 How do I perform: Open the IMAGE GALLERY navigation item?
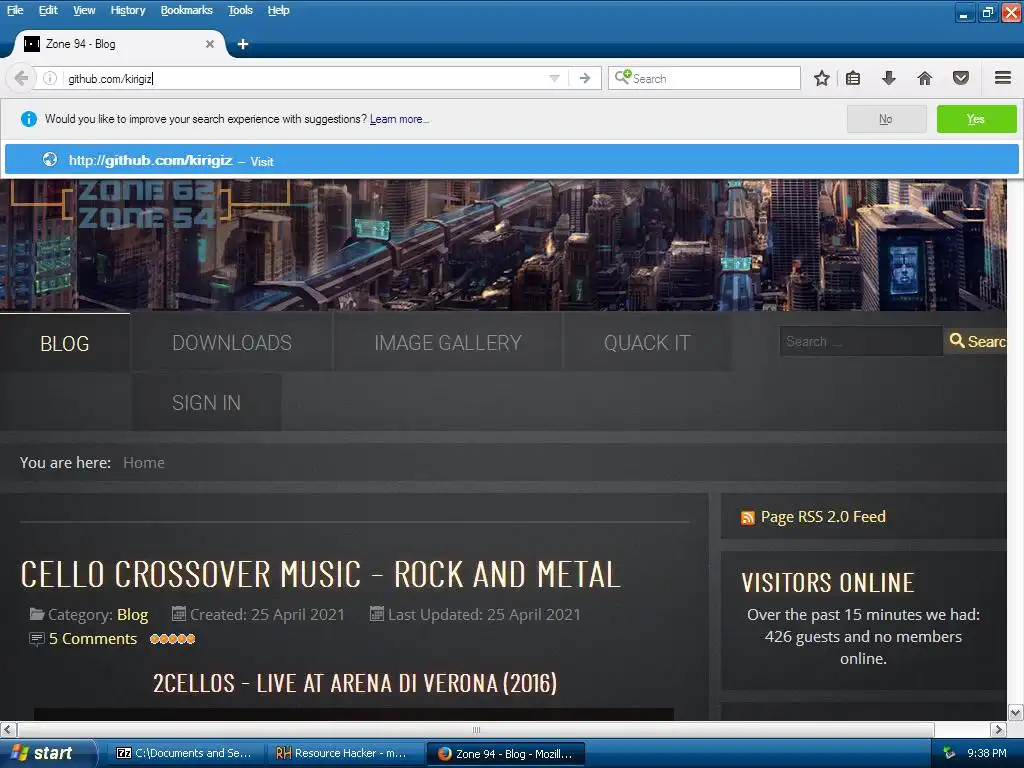pyautogui.click(x=448, y=343)
